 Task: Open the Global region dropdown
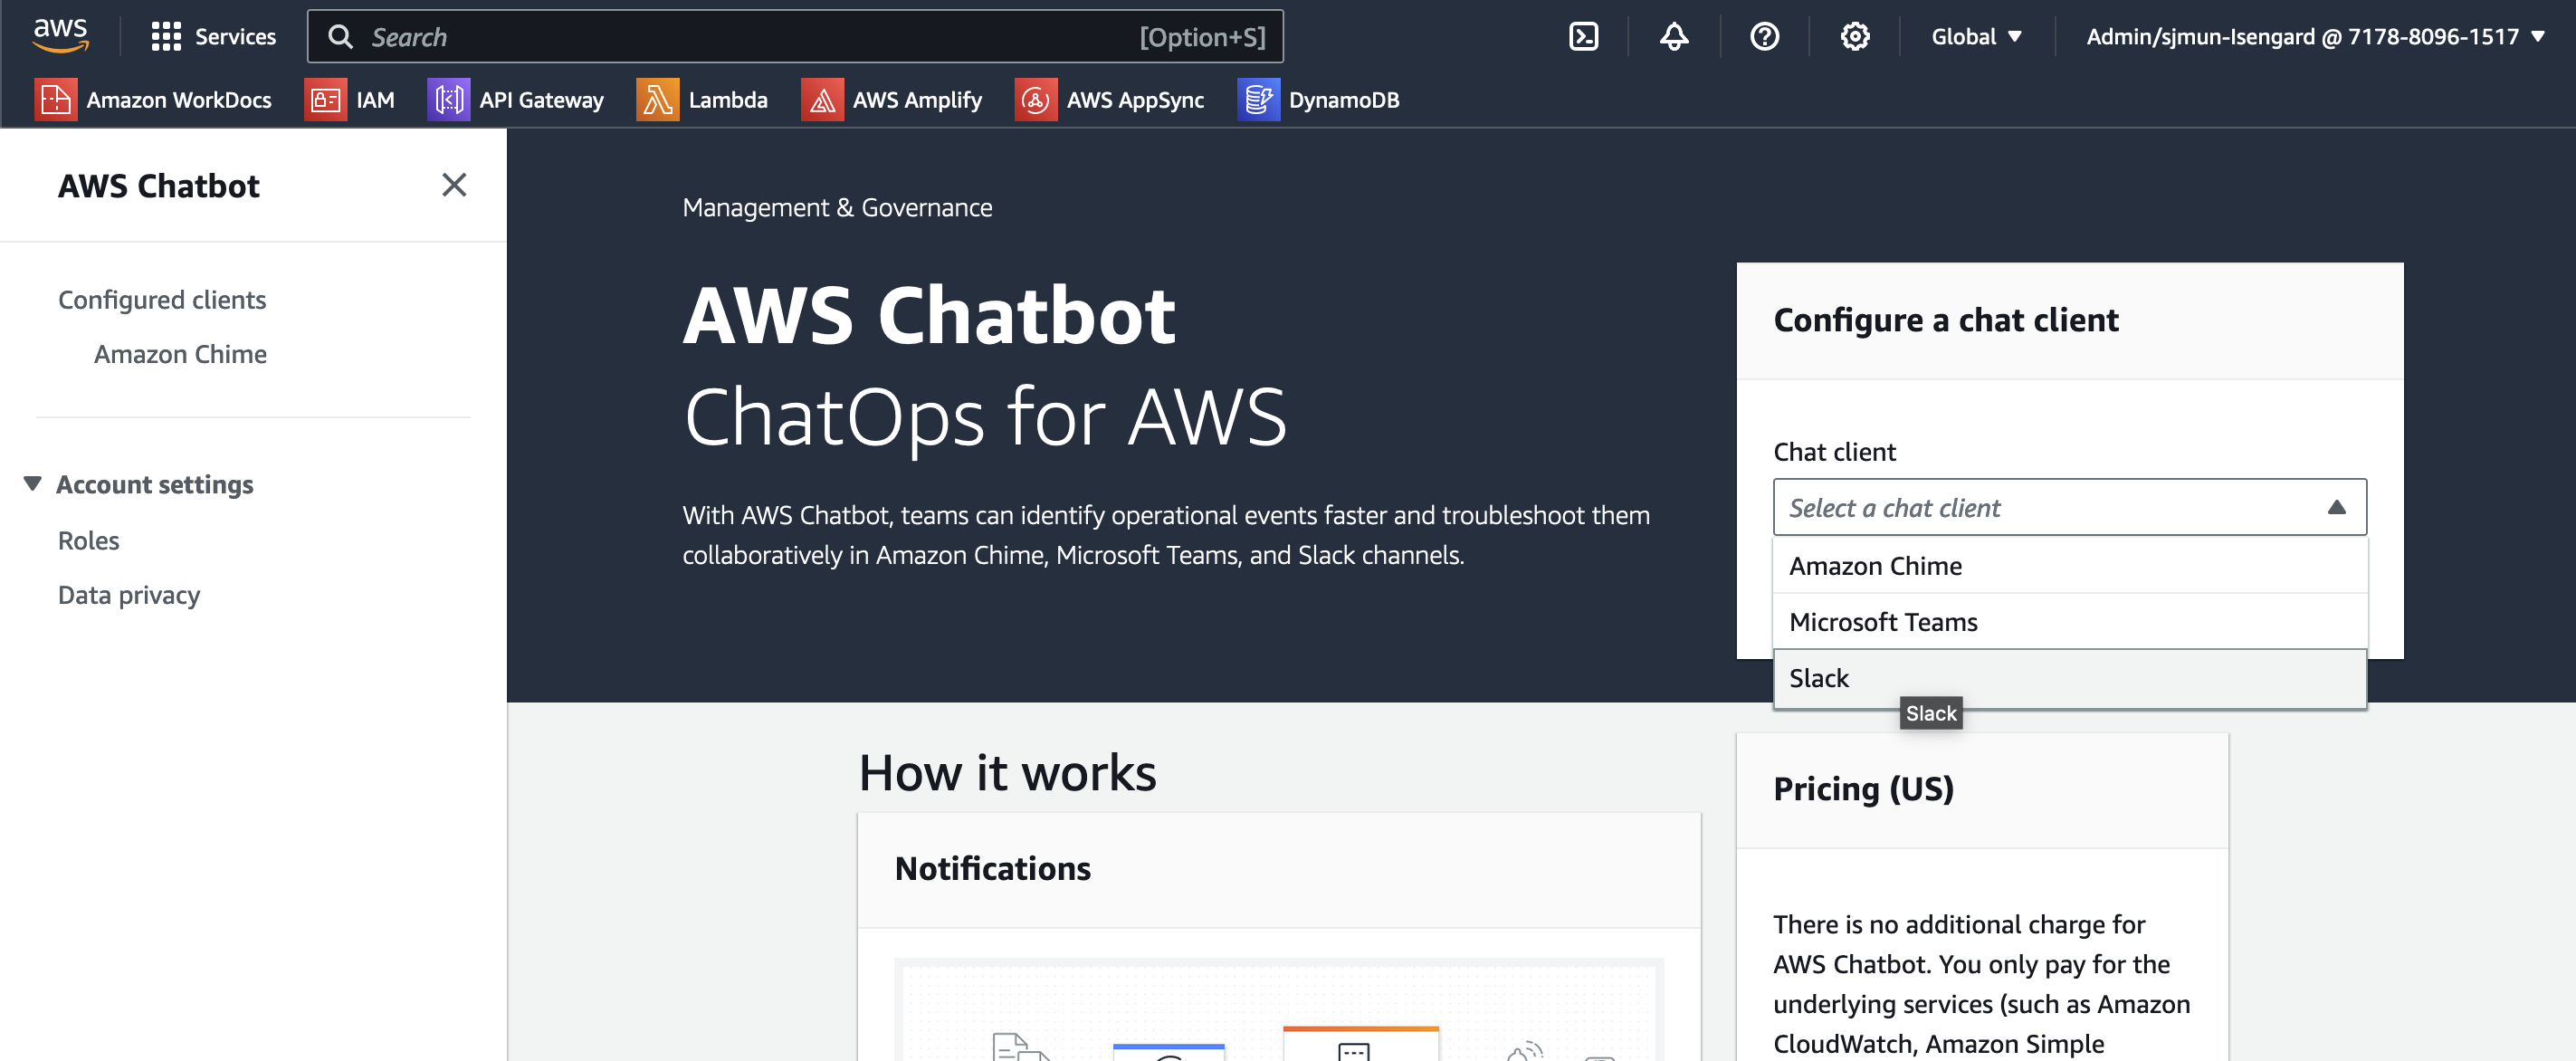[x=1975, y=37]
